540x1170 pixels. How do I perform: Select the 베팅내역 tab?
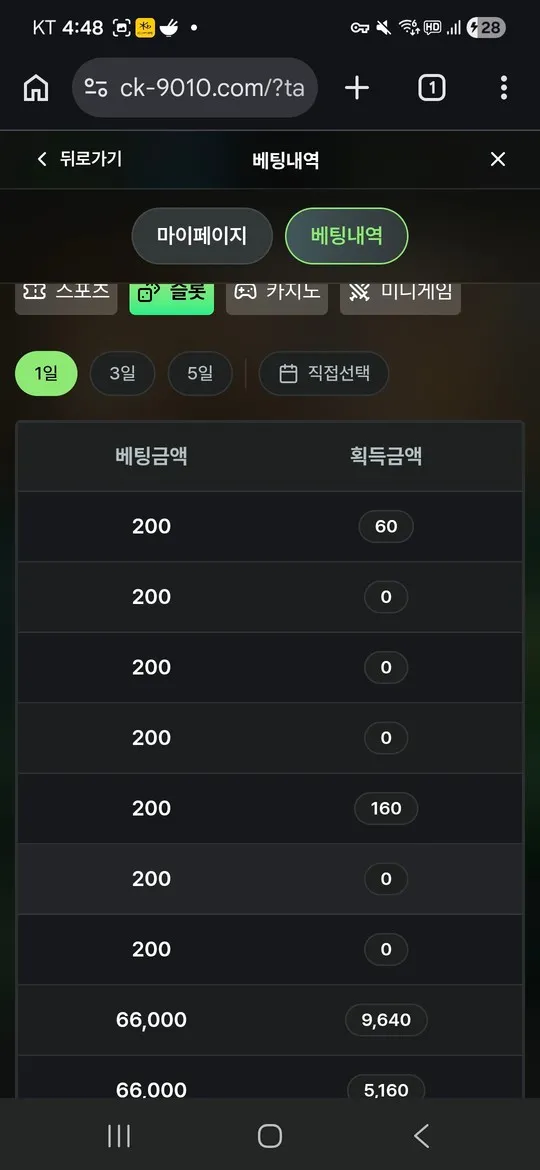347,236
